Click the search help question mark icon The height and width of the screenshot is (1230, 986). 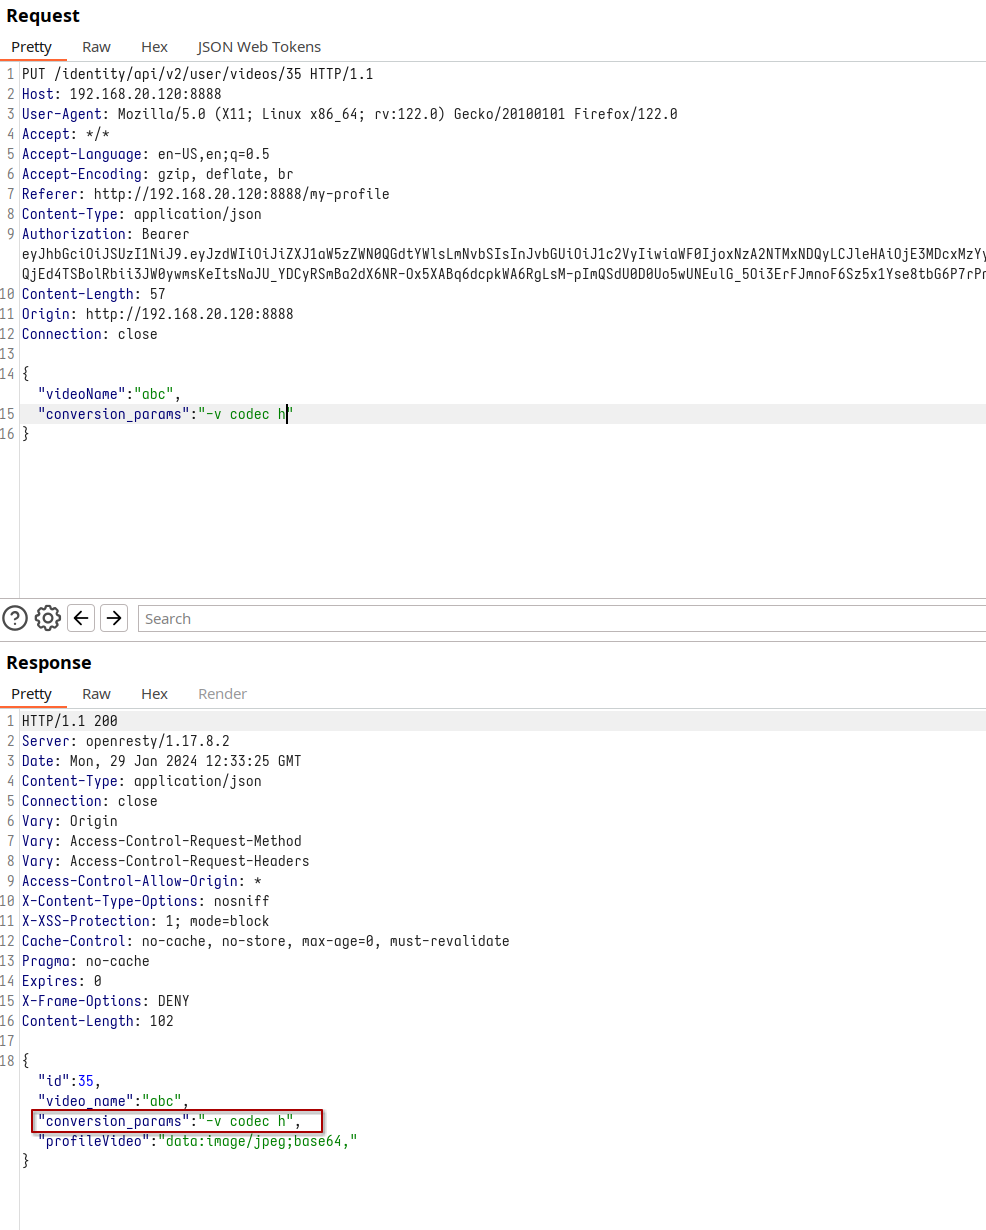click(x=15, y=618)
